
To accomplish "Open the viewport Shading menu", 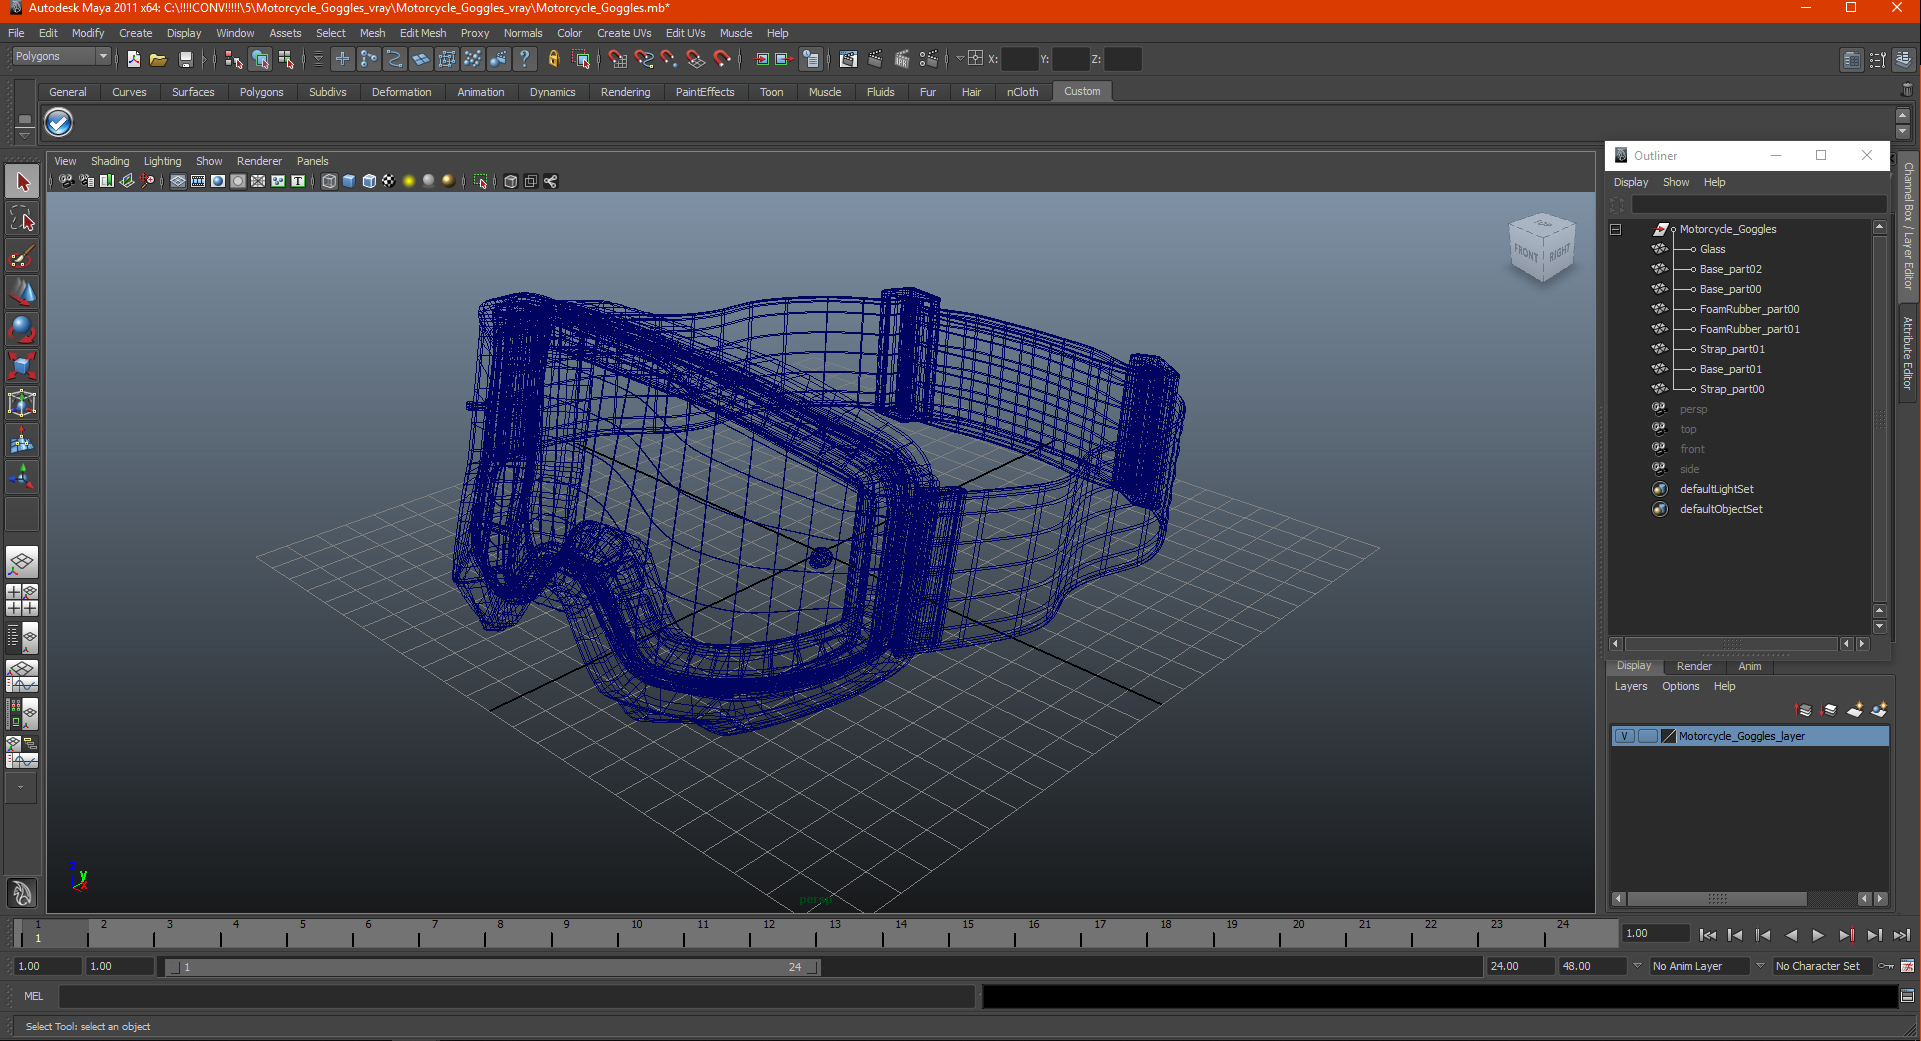I will [x=110, y=161].
